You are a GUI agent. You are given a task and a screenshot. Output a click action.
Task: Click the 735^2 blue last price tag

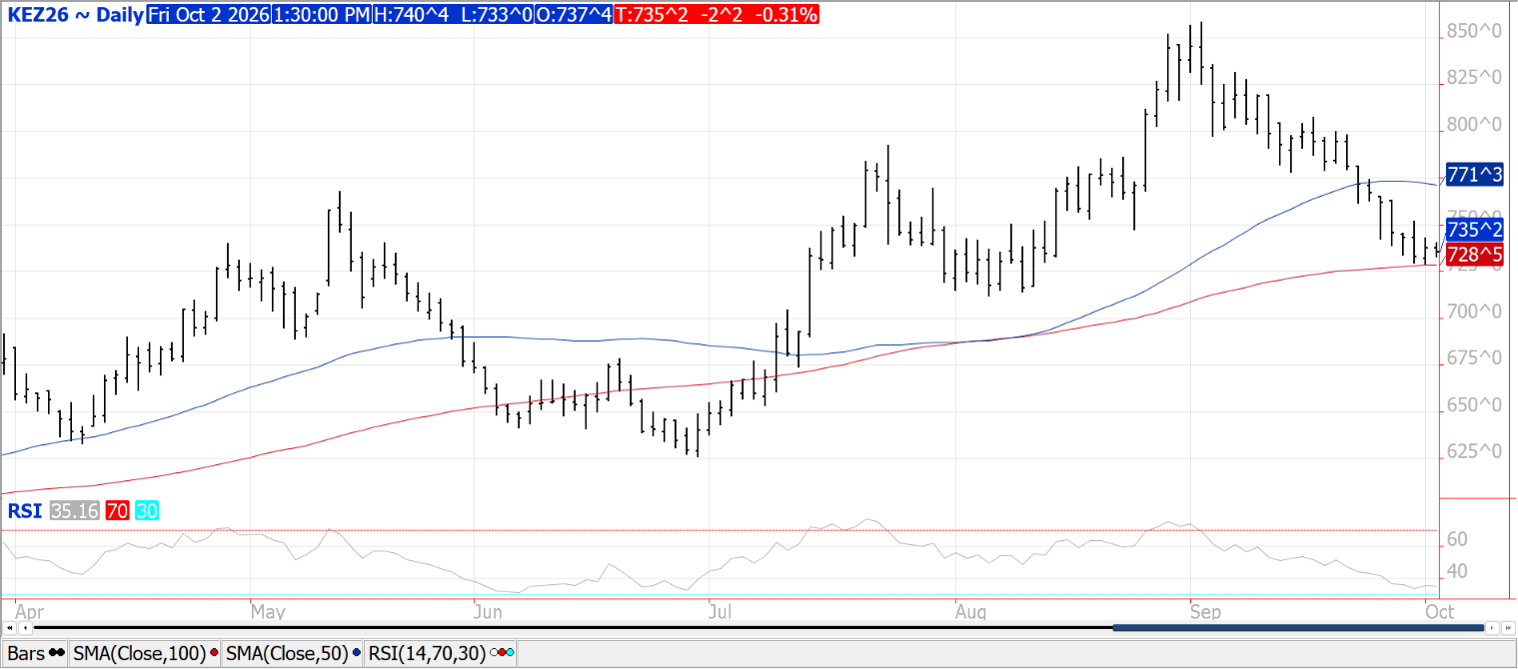click(x=1475, y=229)
